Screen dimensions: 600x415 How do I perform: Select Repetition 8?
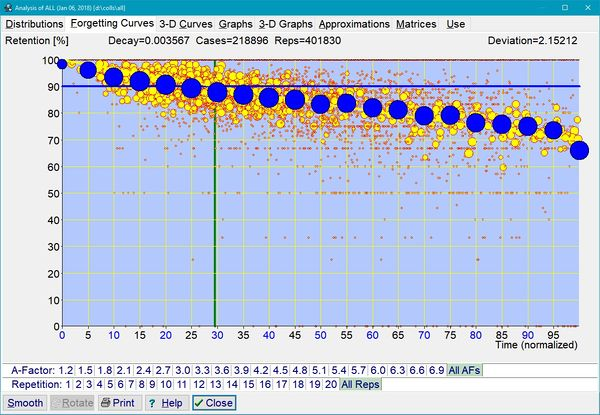pos(142,384)
